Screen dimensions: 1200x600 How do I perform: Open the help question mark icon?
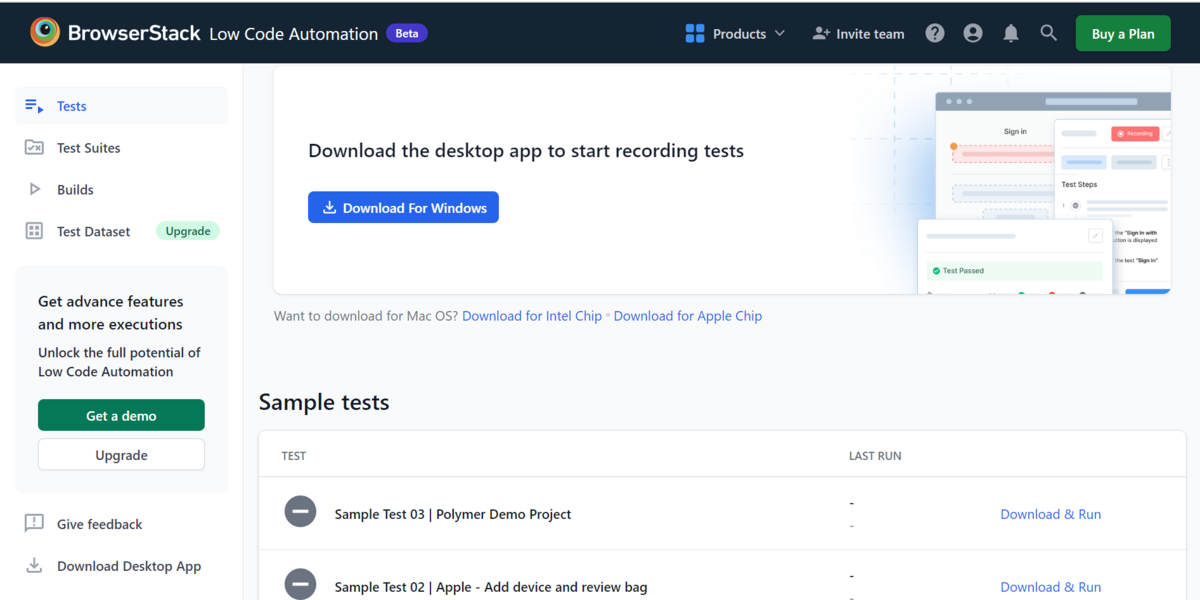pyautogui.click(x=935, y=33)
